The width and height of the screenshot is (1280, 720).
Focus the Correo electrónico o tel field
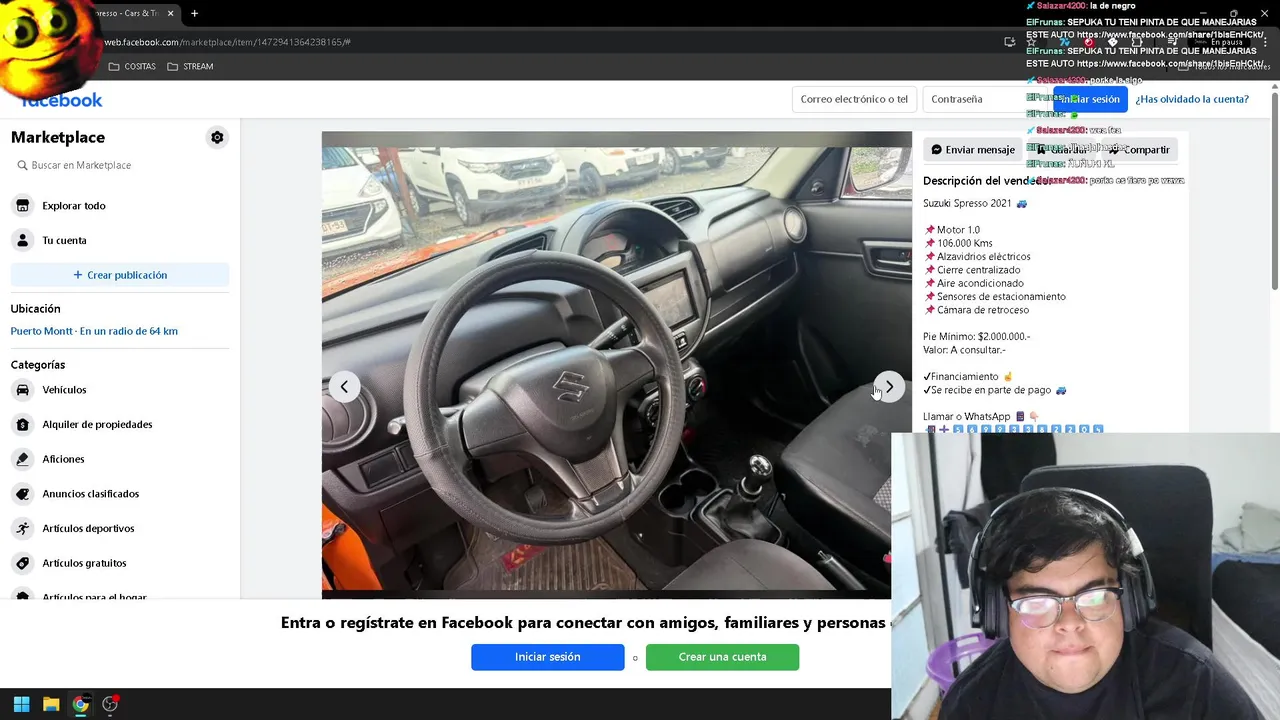pyautogui.click(x=854, y=99)
